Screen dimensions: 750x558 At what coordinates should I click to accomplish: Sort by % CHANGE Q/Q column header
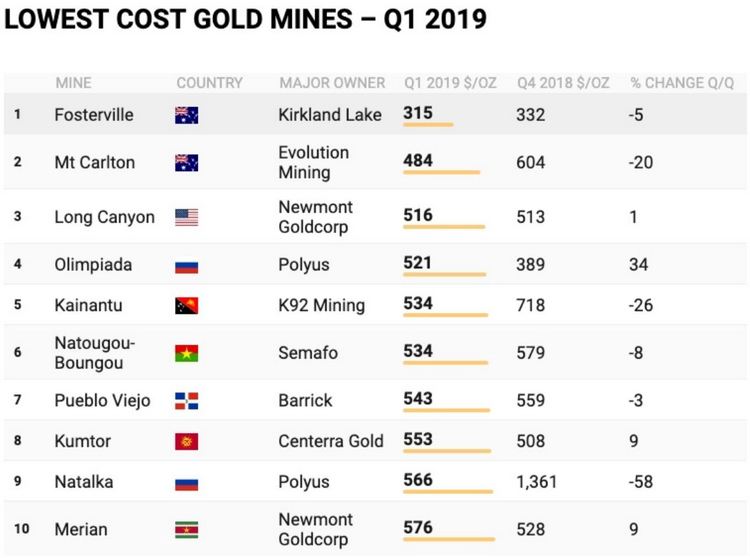click(x=682, y=83)
